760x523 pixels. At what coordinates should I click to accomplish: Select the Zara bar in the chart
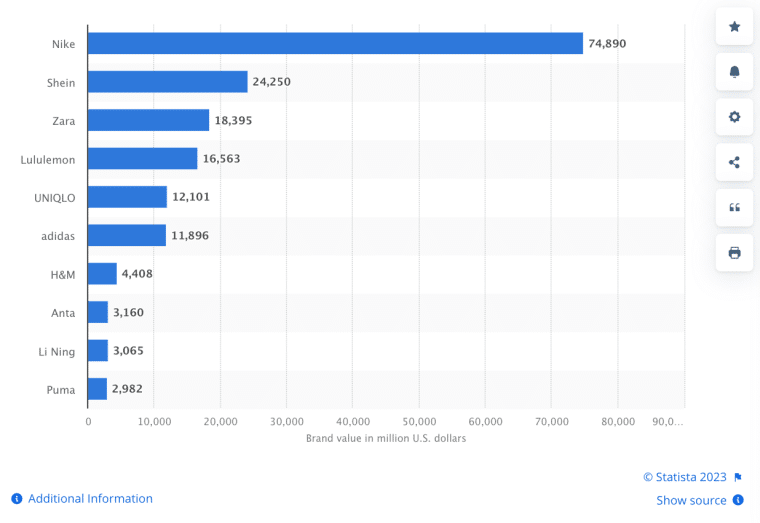(148, 120)
